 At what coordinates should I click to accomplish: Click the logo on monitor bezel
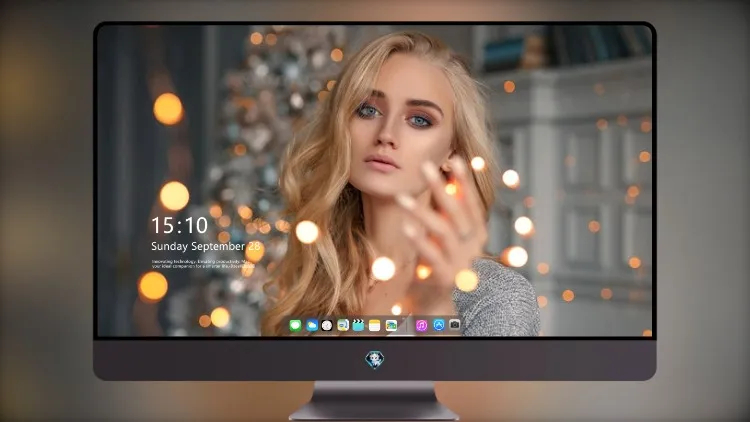(x=375, y=359)
